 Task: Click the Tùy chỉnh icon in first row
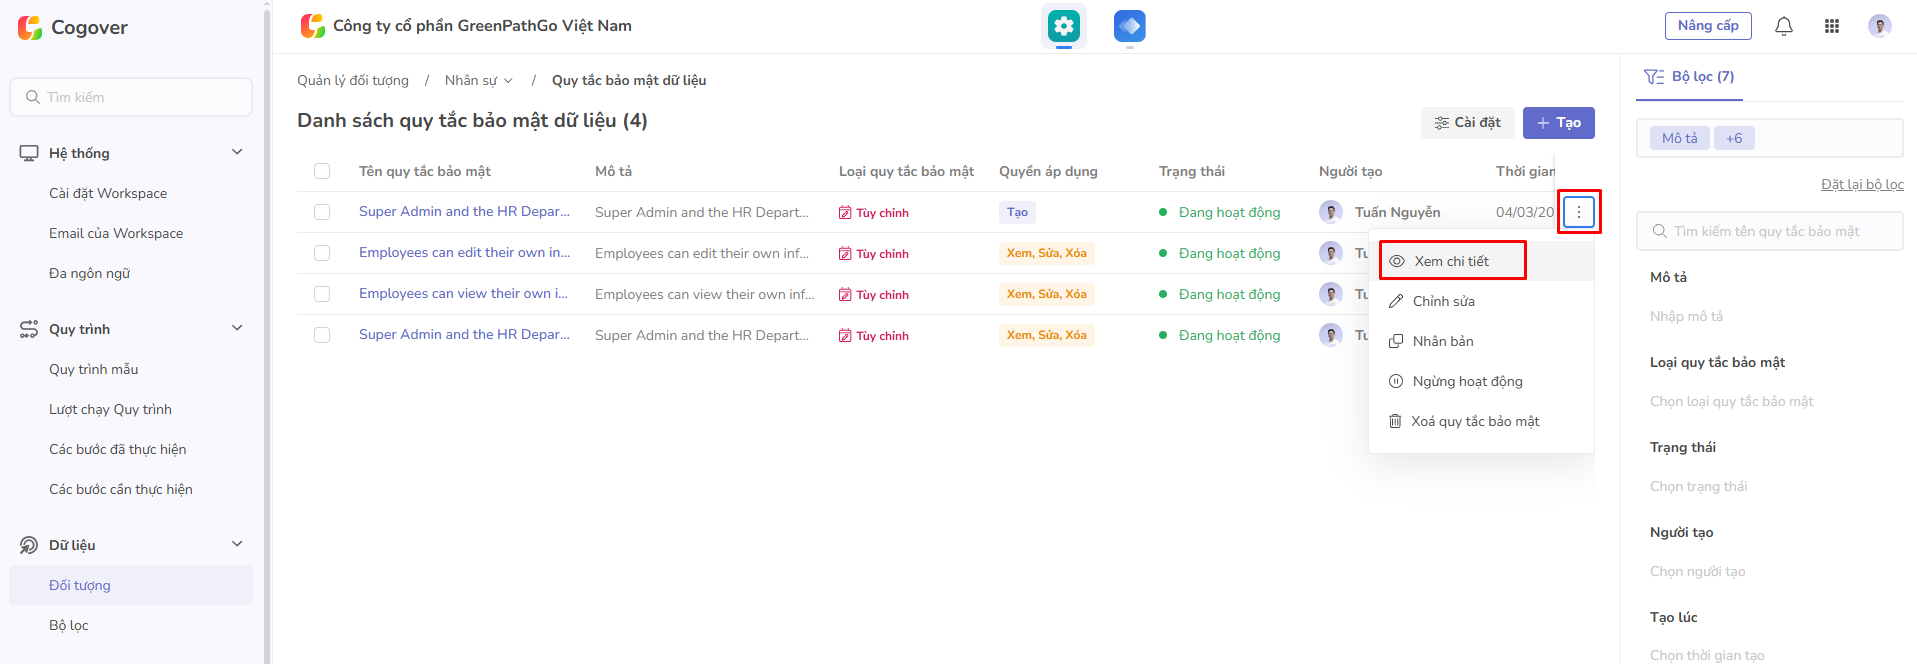coord(845,213)
